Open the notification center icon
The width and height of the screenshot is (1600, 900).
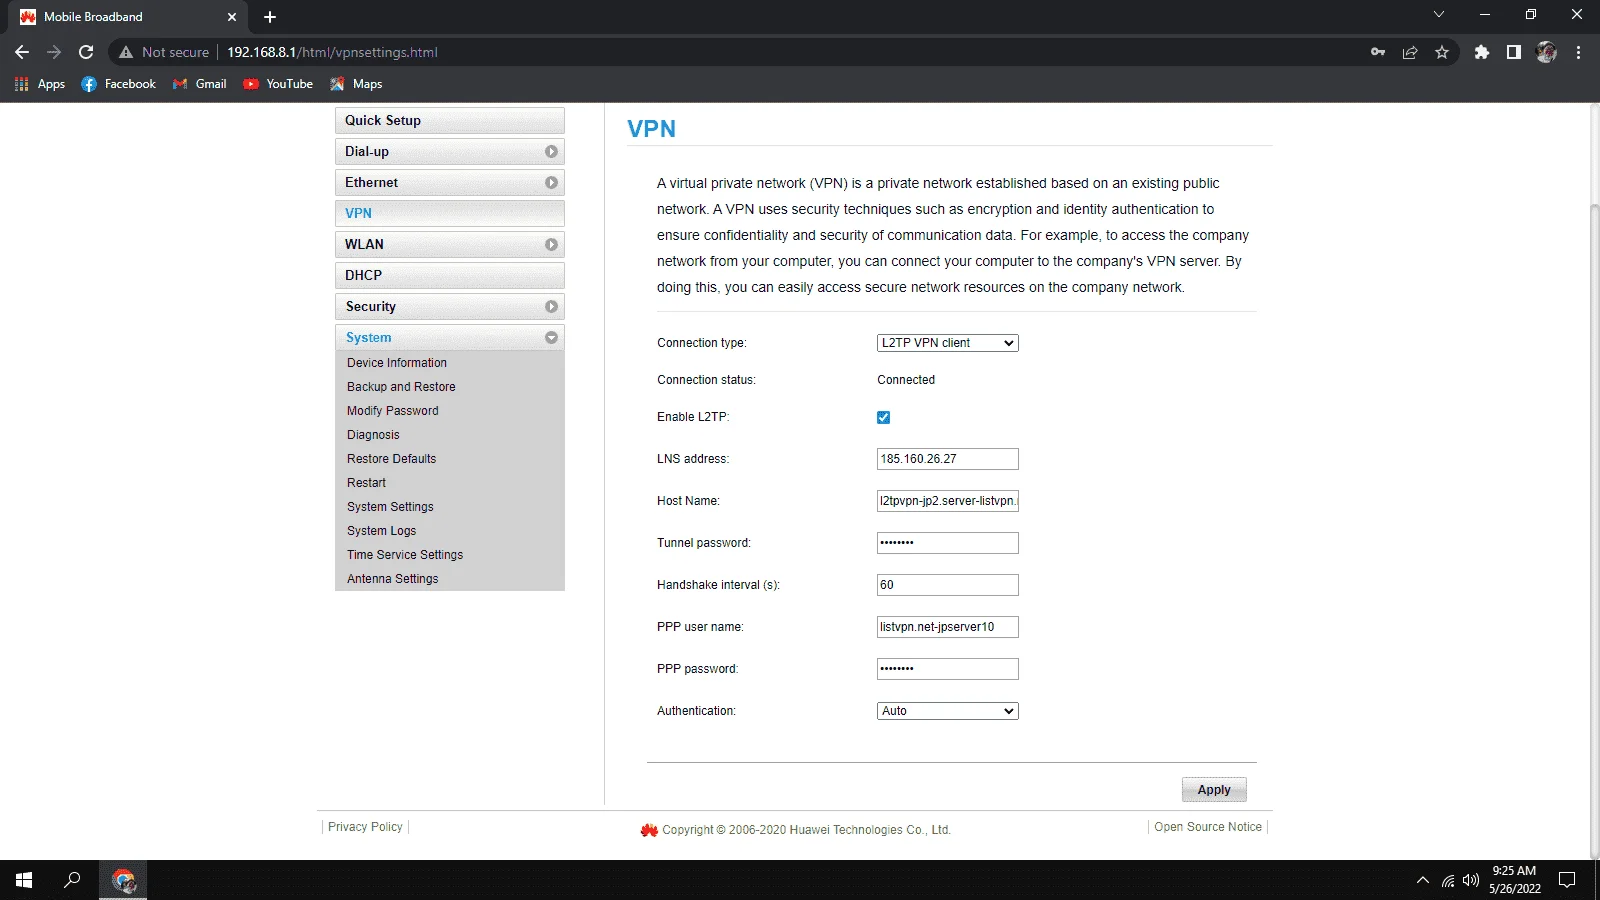pyautogui.click(x=1568, y=880)
